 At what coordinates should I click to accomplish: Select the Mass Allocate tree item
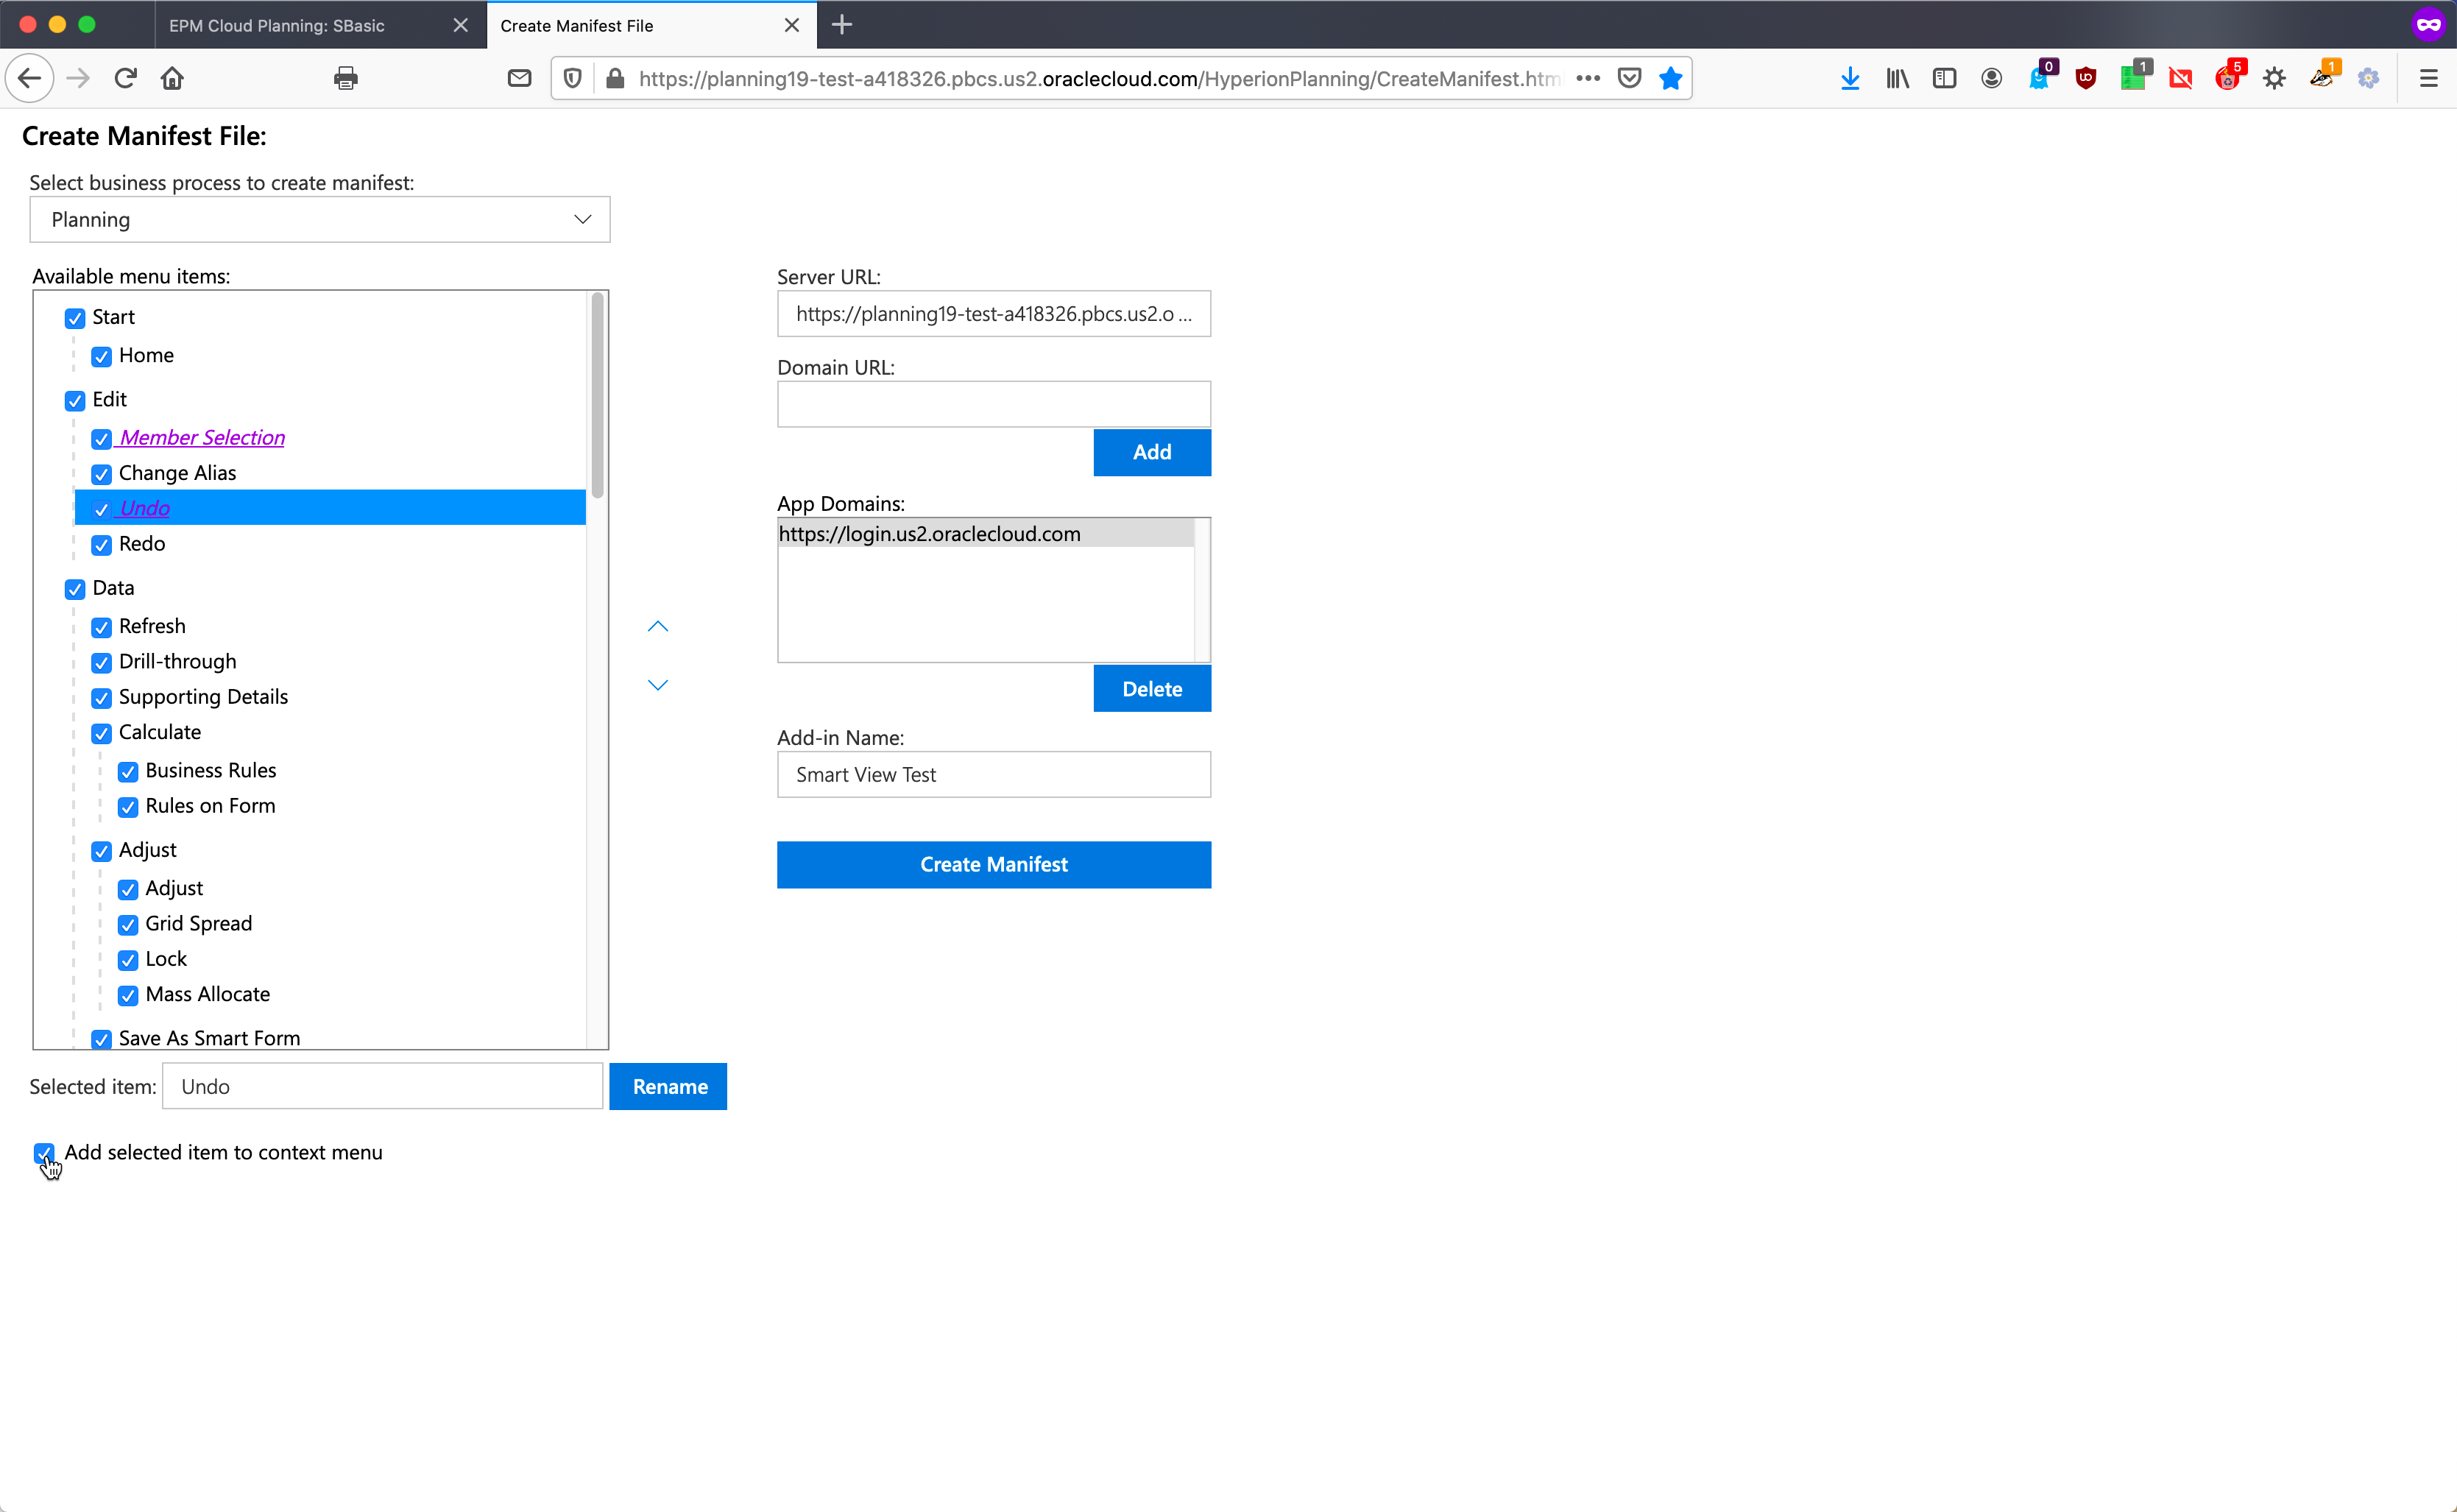coord(207,994)
